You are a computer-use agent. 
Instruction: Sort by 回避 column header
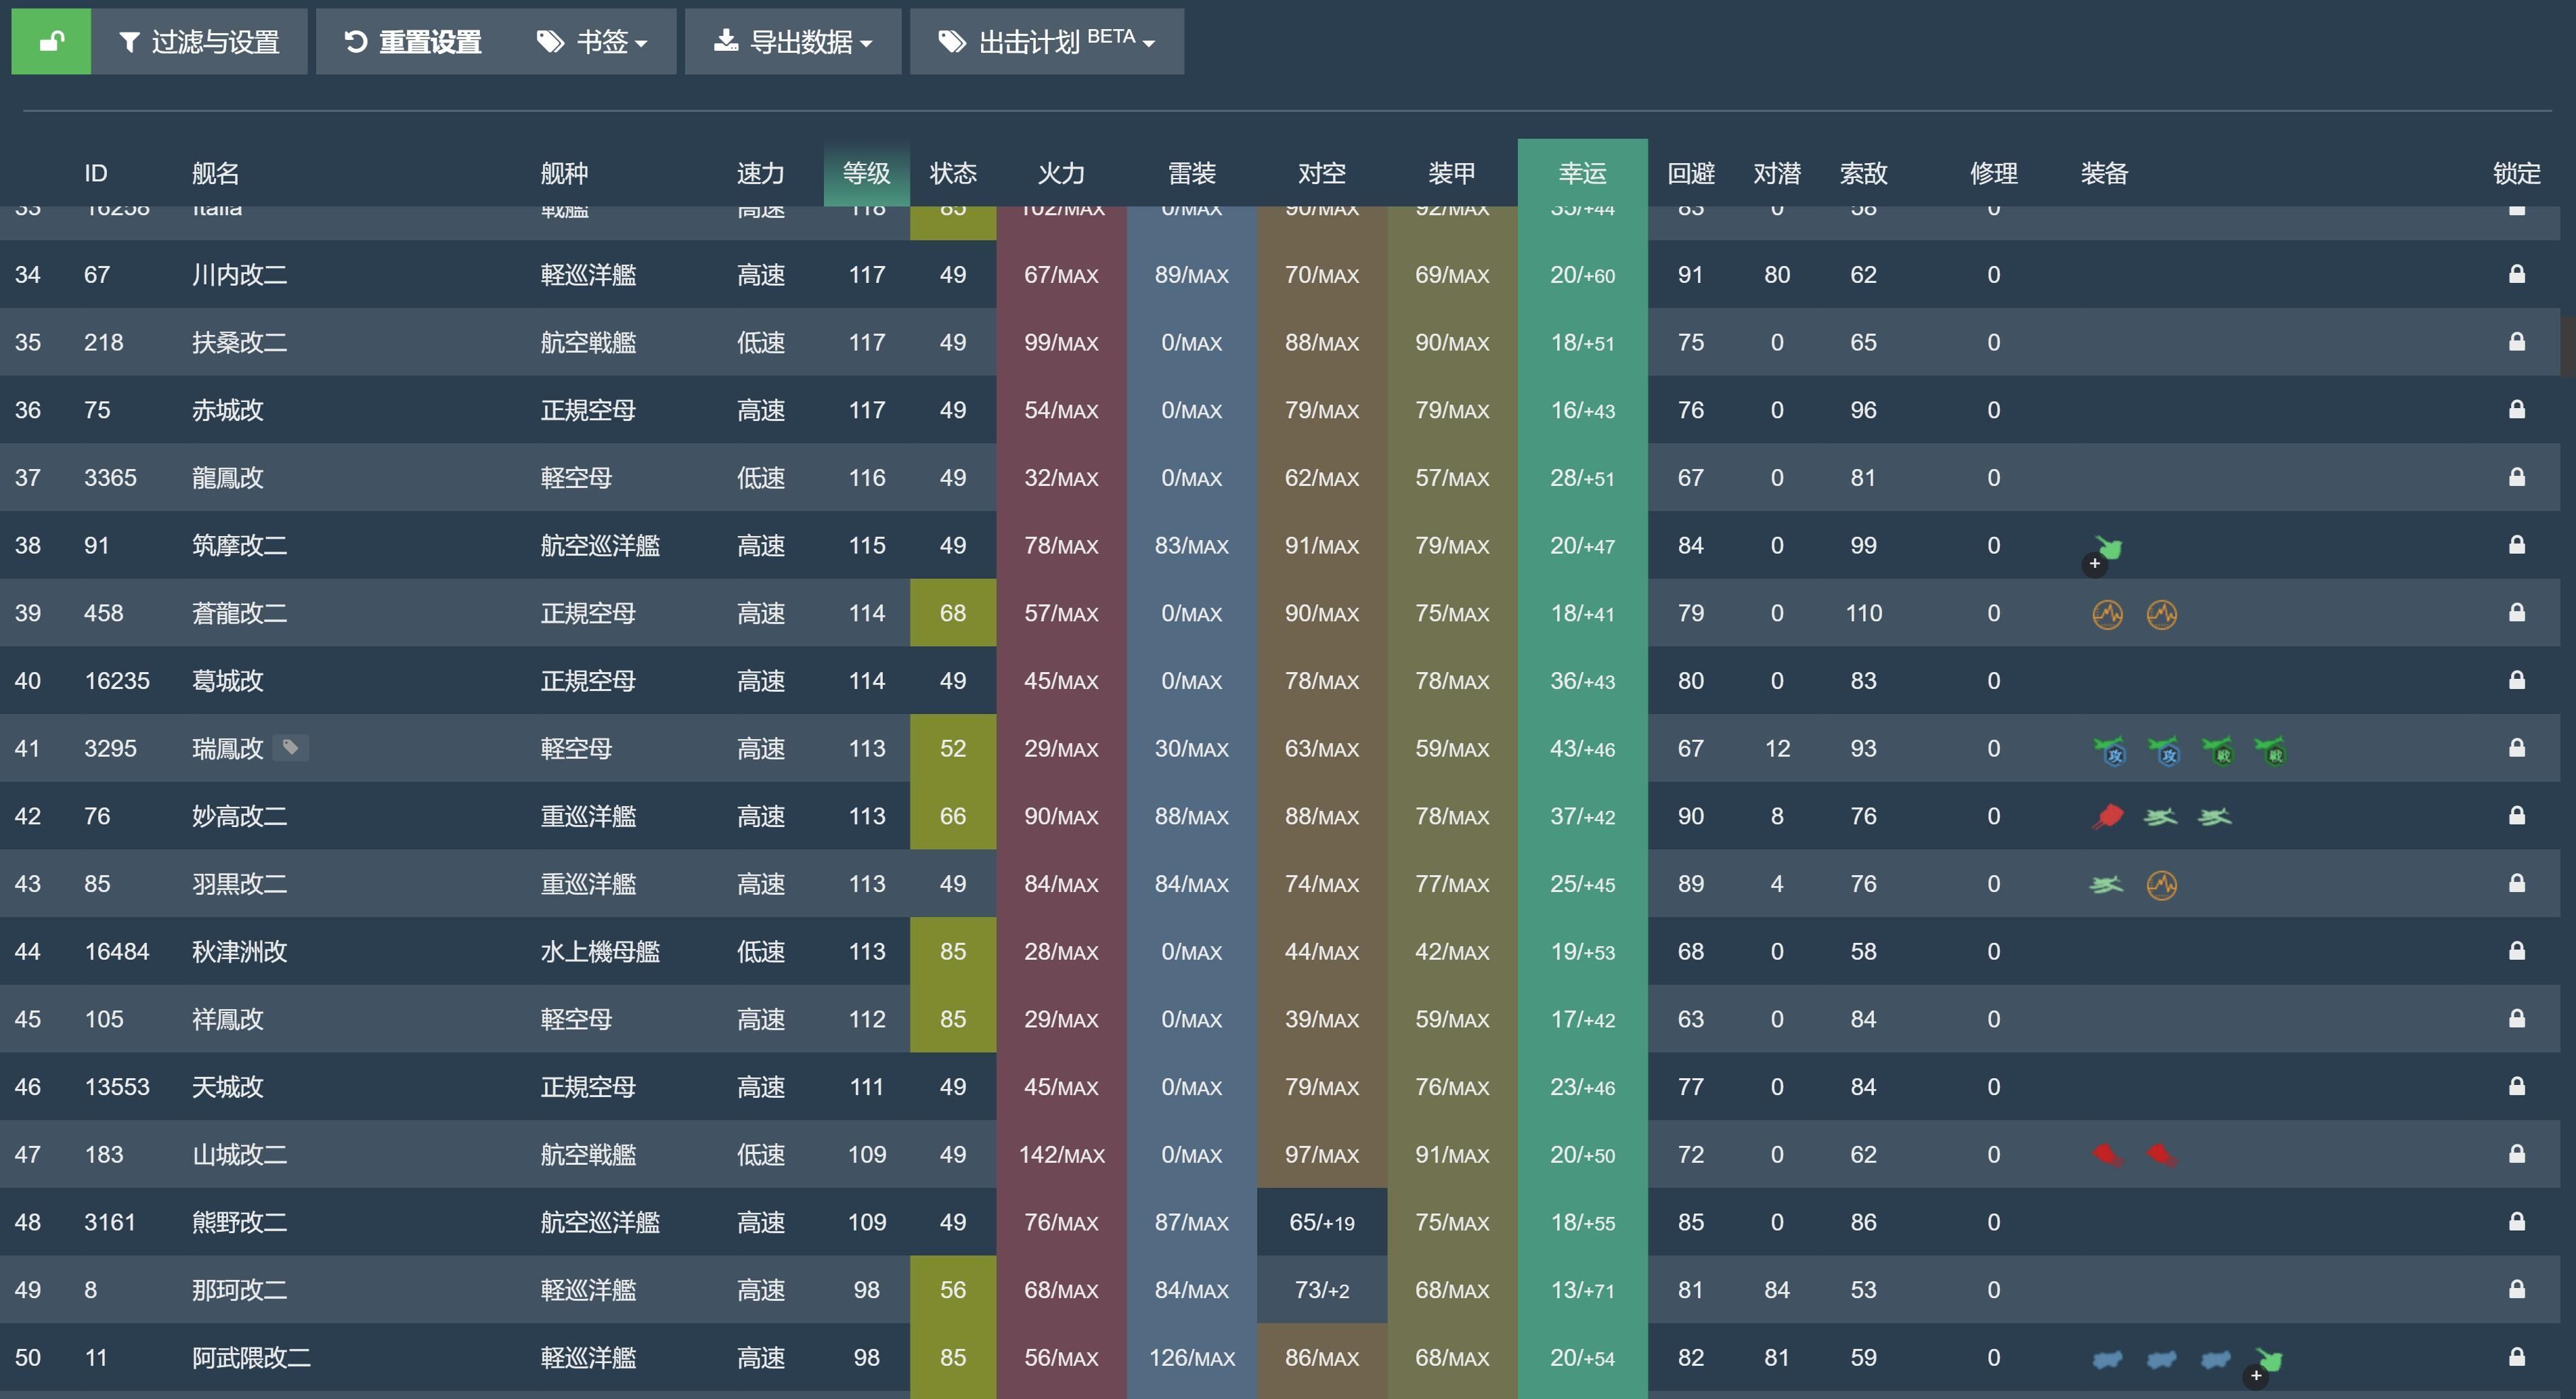click(x=1691, y=173)
